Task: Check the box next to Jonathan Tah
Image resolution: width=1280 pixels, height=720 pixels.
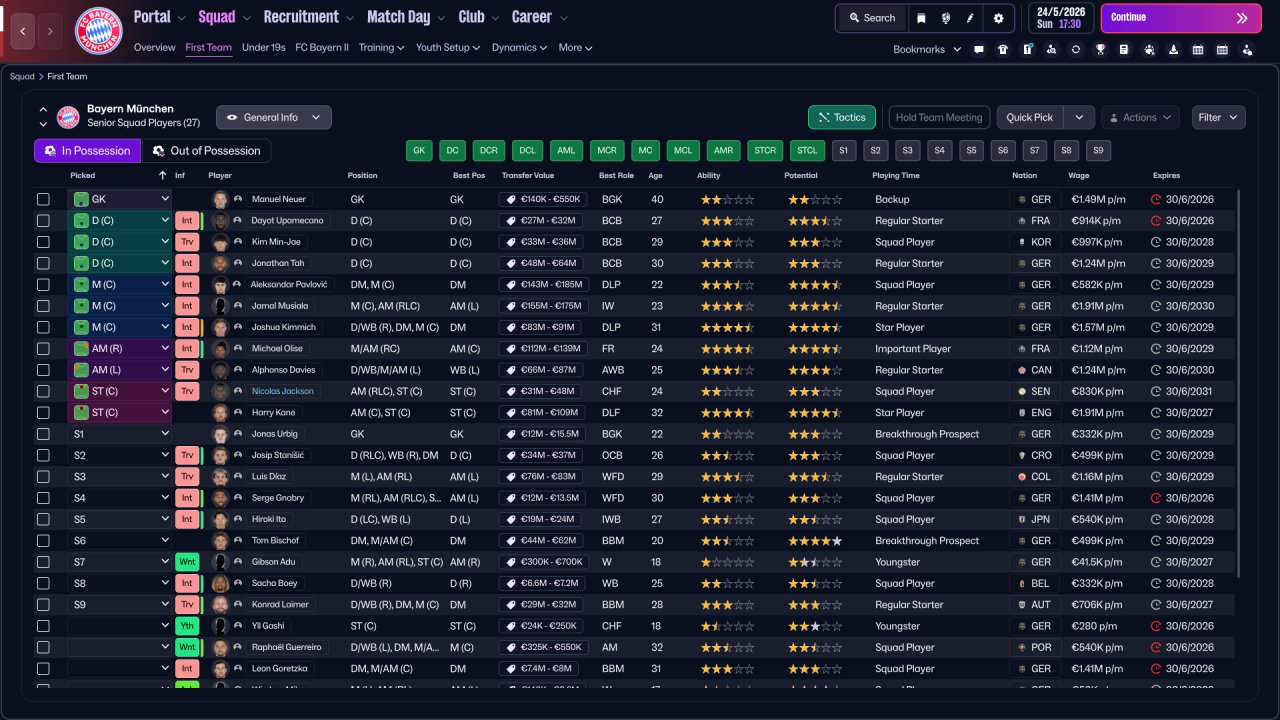Action: click(x=43, y=263)
